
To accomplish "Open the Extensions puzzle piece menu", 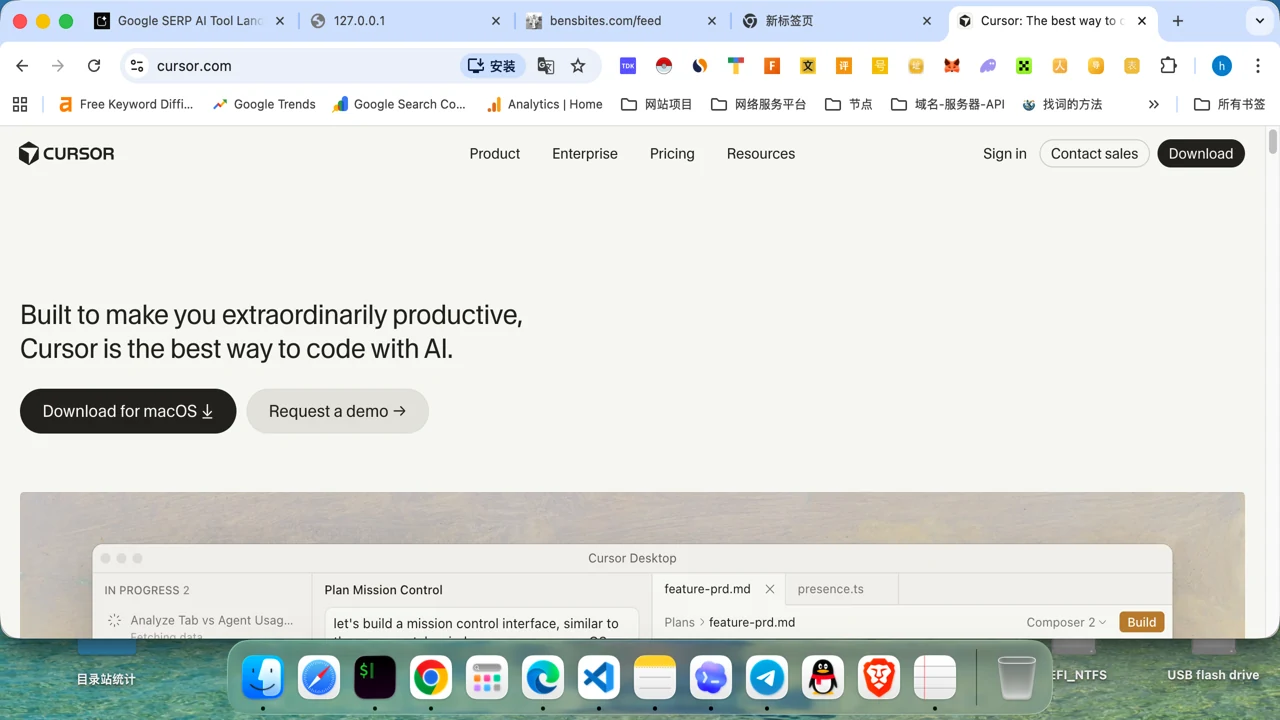I will click(1168, 66).
